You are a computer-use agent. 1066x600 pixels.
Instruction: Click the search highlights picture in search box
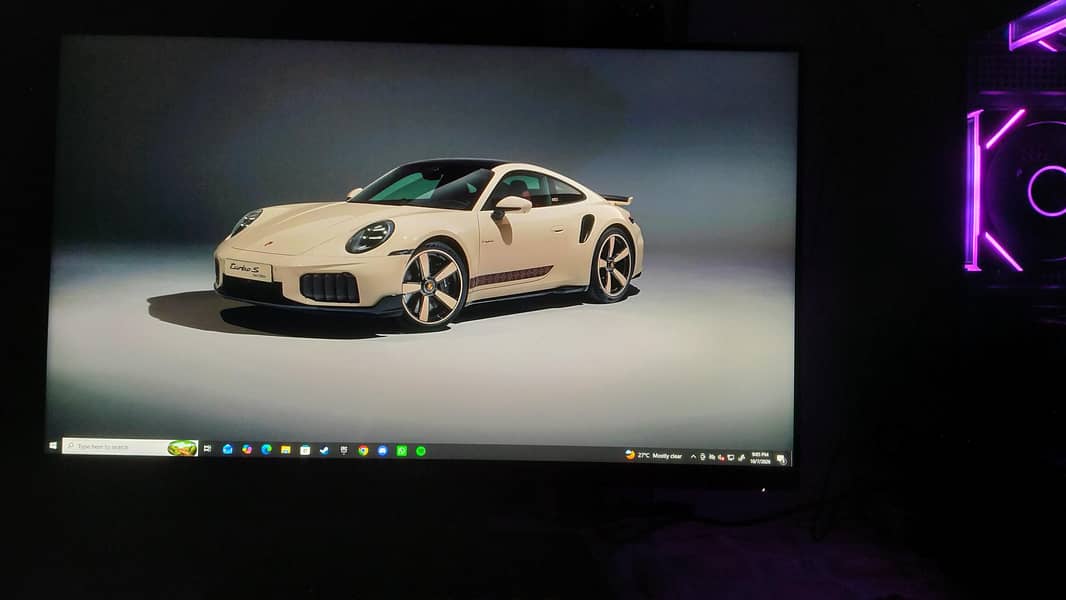183,448
